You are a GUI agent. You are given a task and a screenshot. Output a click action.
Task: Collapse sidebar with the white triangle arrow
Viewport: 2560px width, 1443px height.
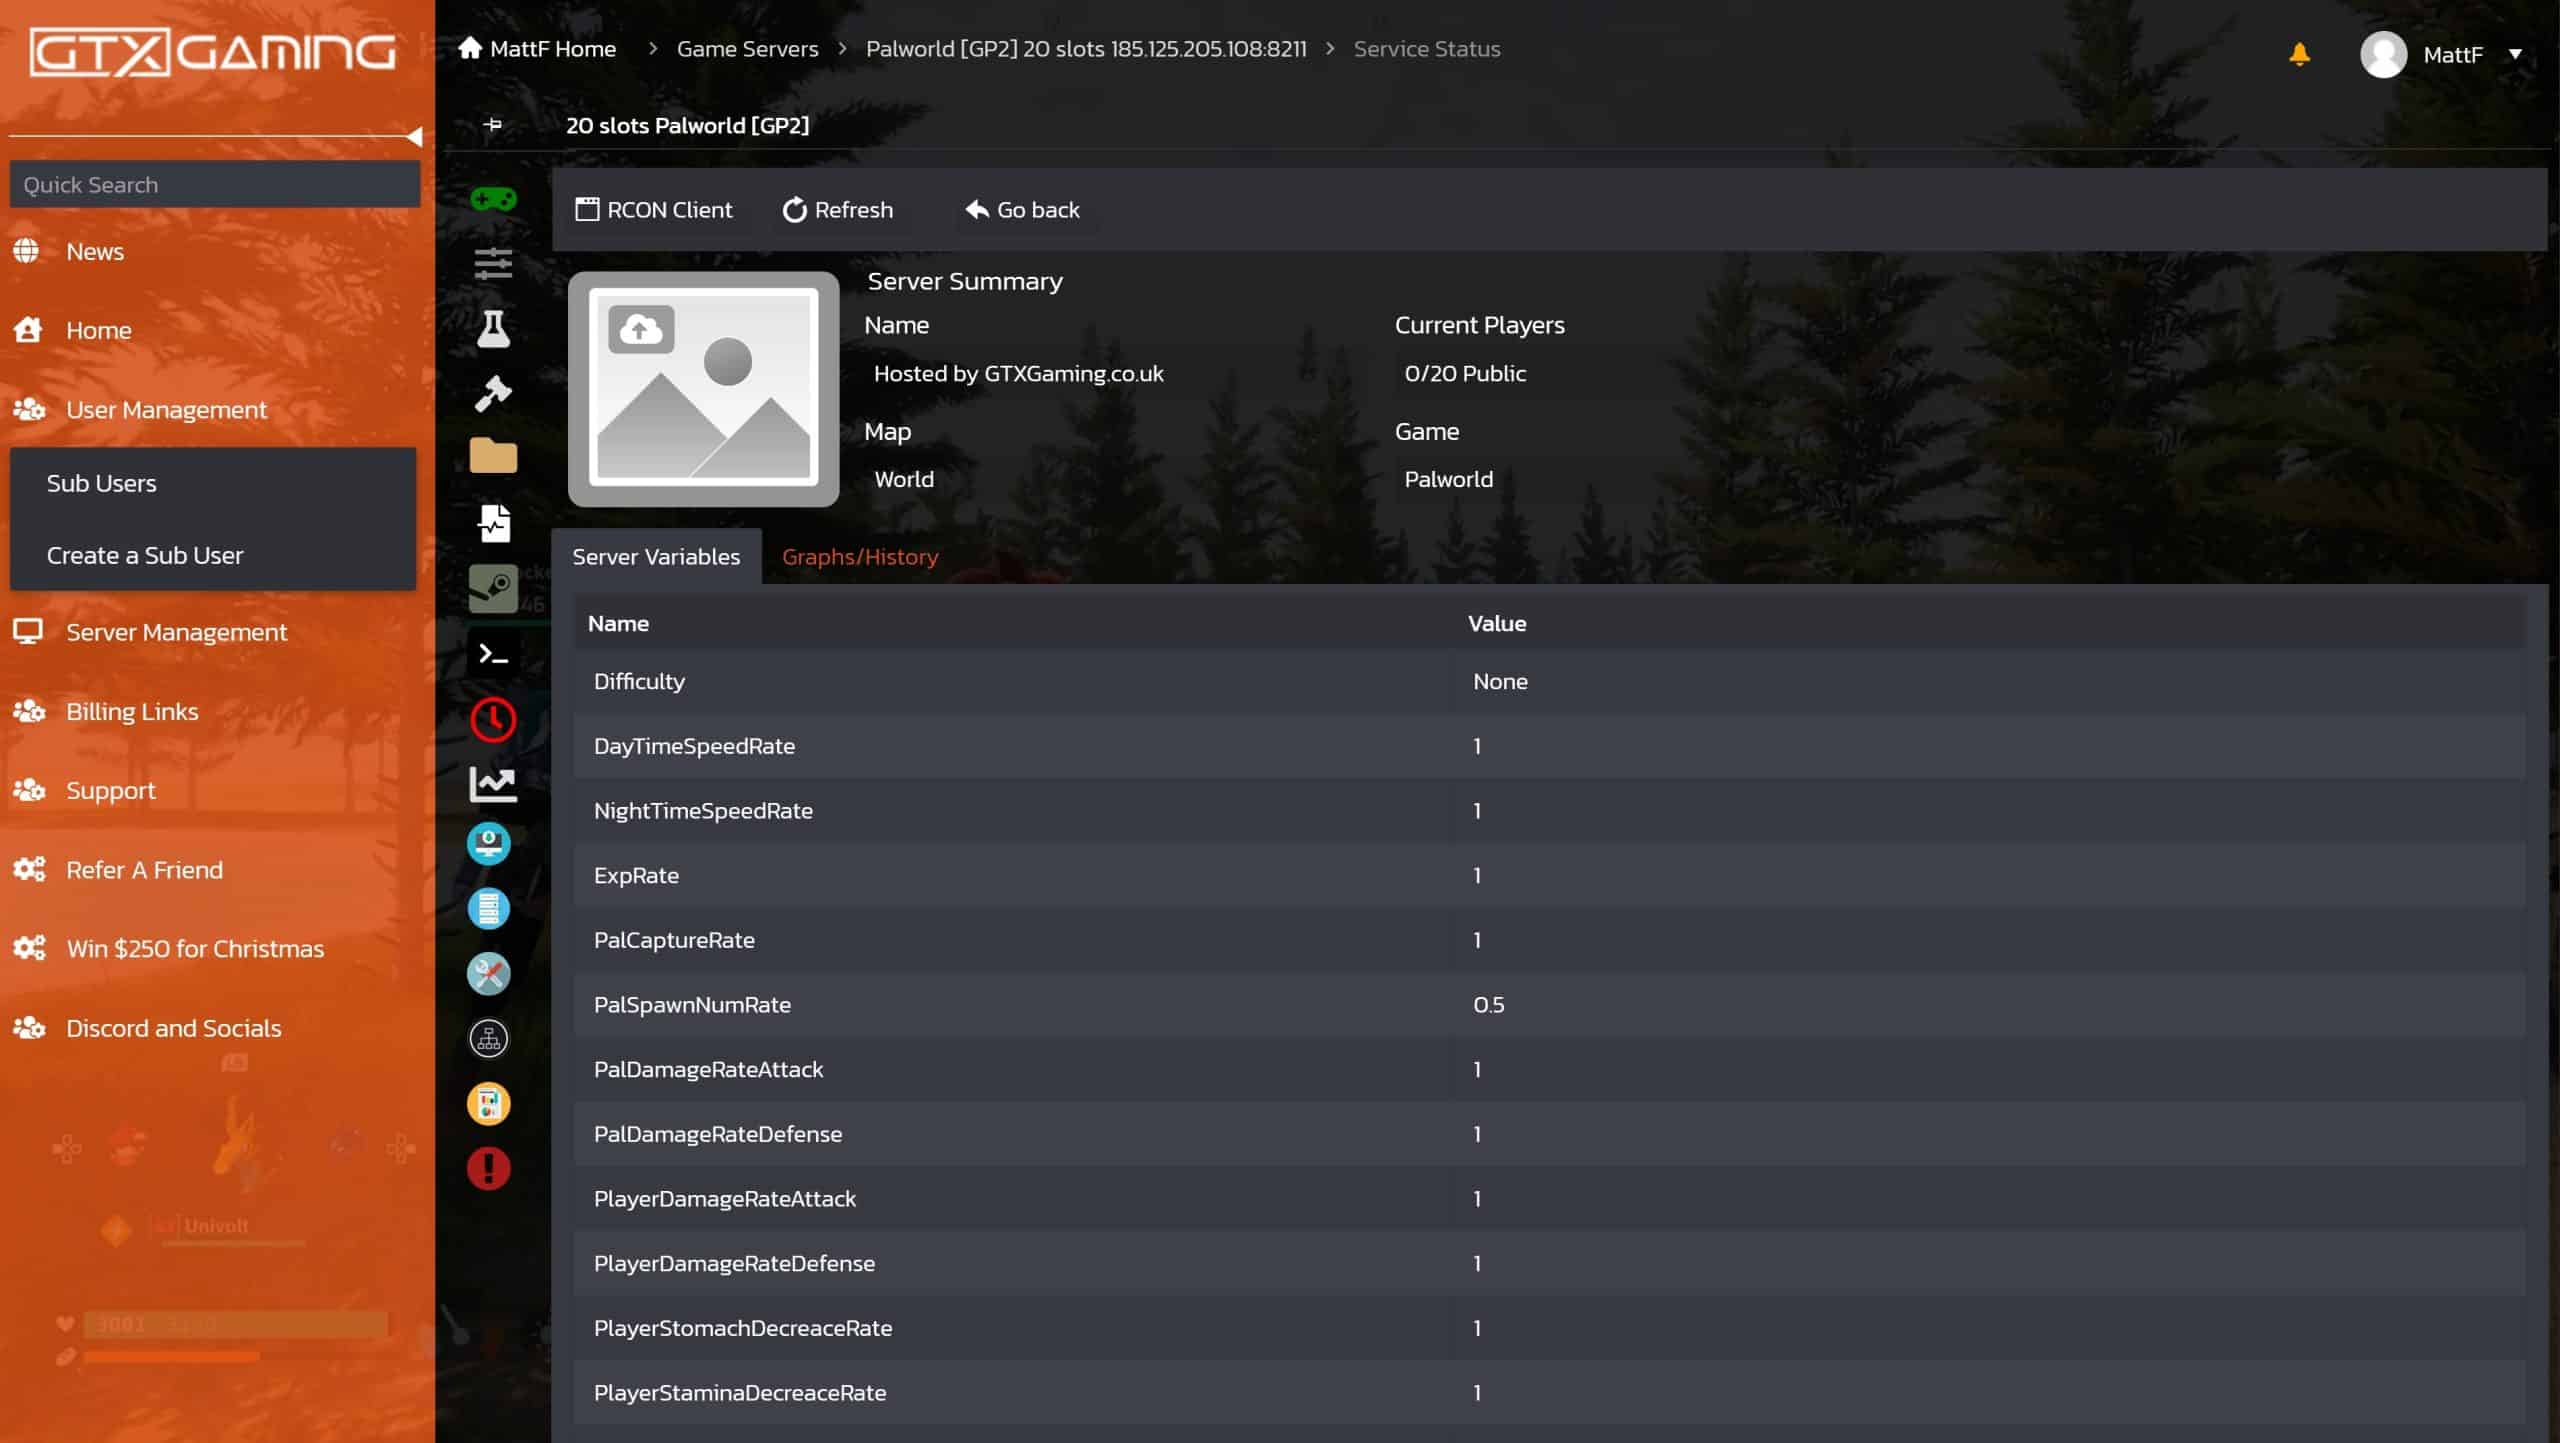click(x=415, y=135)
